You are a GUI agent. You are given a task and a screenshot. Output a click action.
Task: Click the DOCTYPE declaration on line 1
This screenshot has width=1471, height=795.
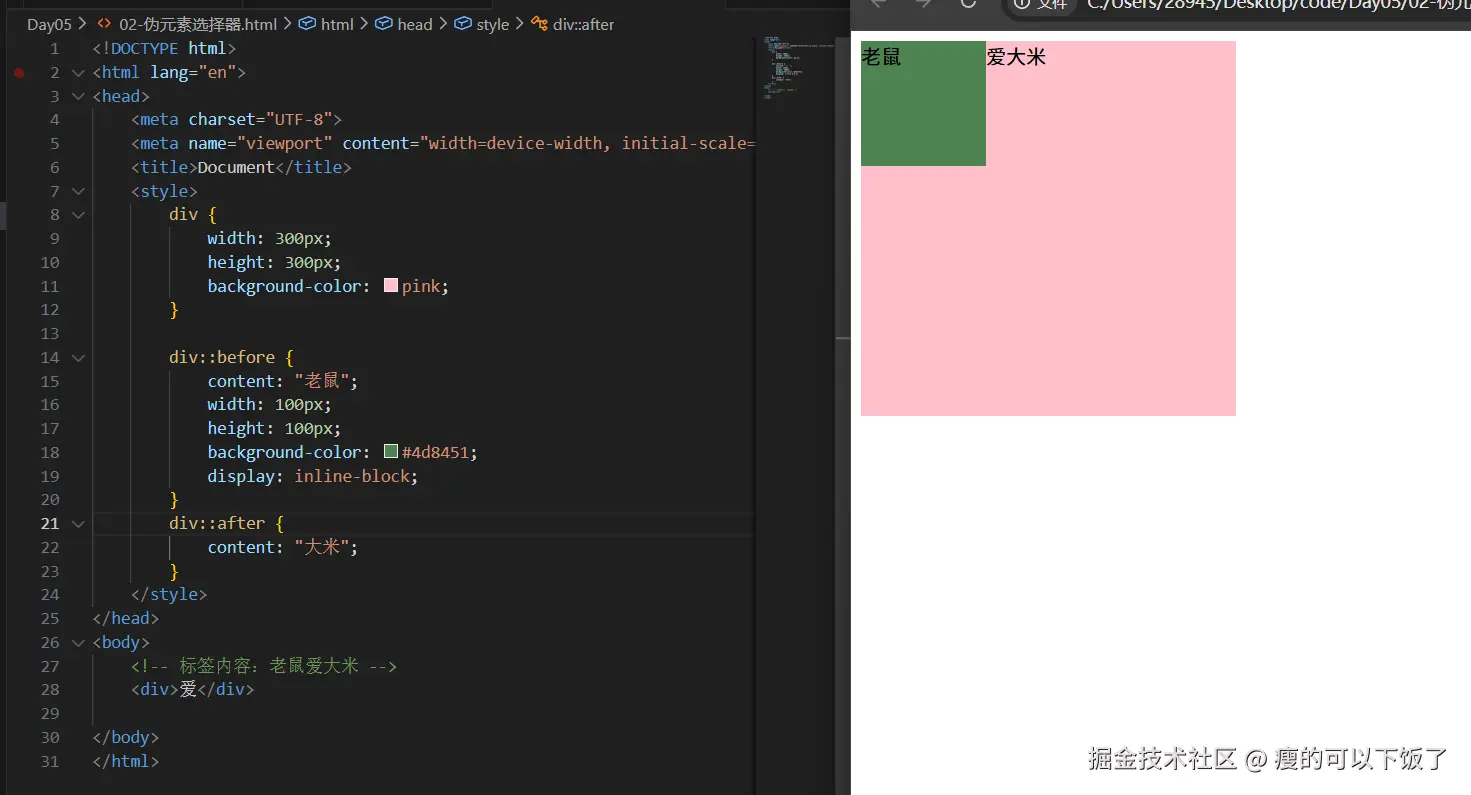[x=164, y=49]
